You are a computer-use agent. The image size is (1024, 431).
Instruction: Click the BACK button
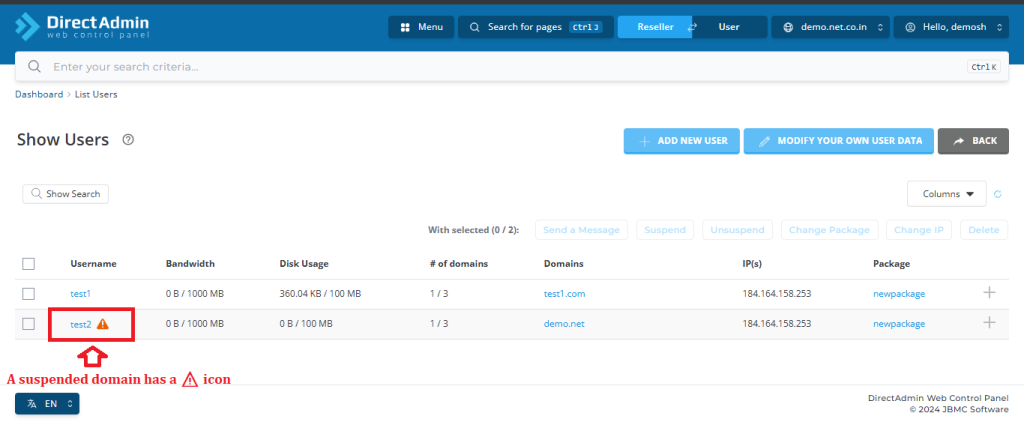click(x=973, y=140)
